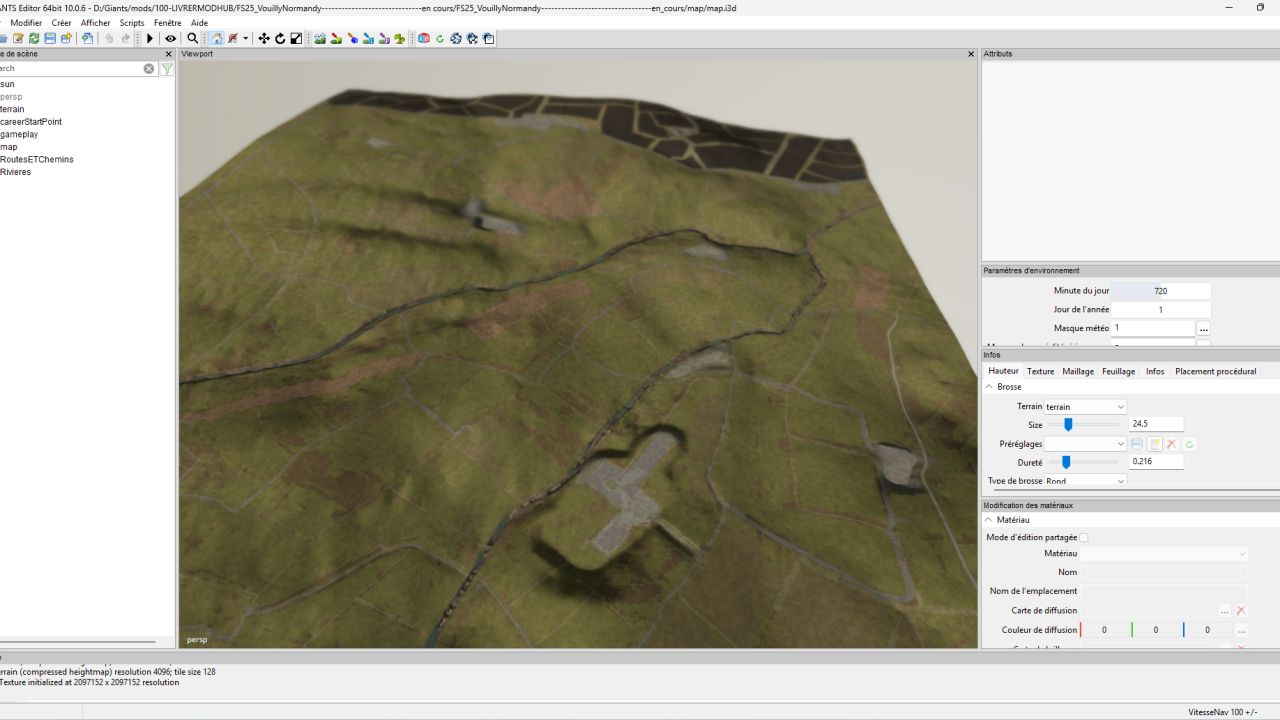Enable Mode d'édition partagée checkbox
Viewport: 1280px width, 720px height.
click(x=1083, y=537)
